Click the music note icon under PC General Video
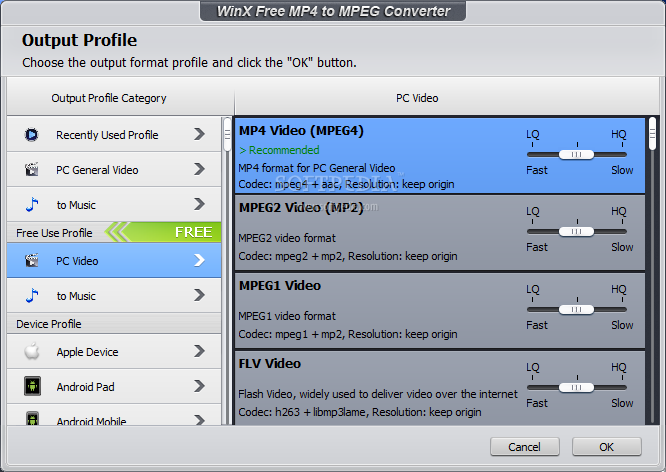666x472 pixels. (x=32, y=205)
